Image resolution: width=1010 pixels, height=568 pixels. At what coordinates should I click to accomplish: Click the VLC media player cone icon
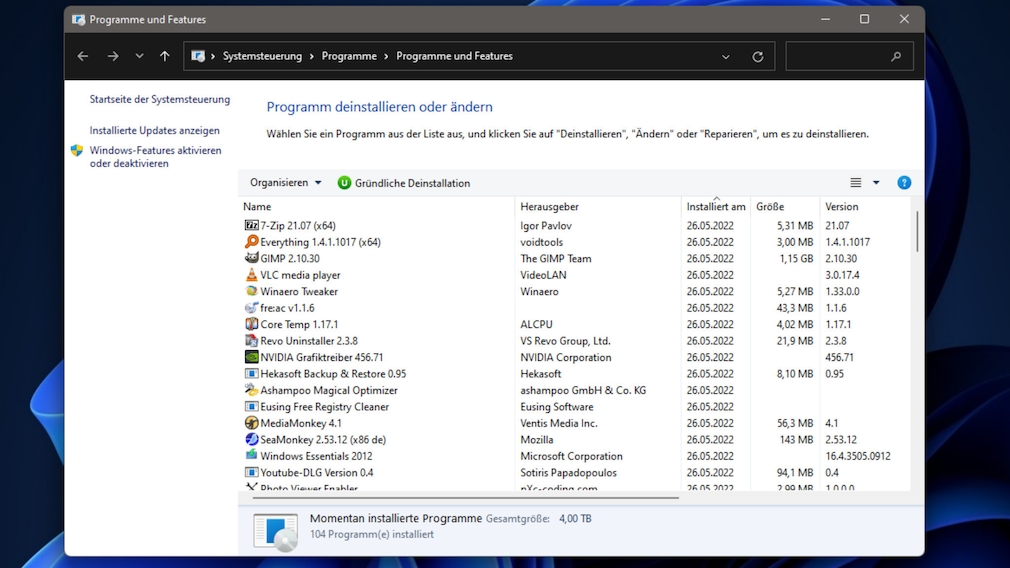click(252, 275)
